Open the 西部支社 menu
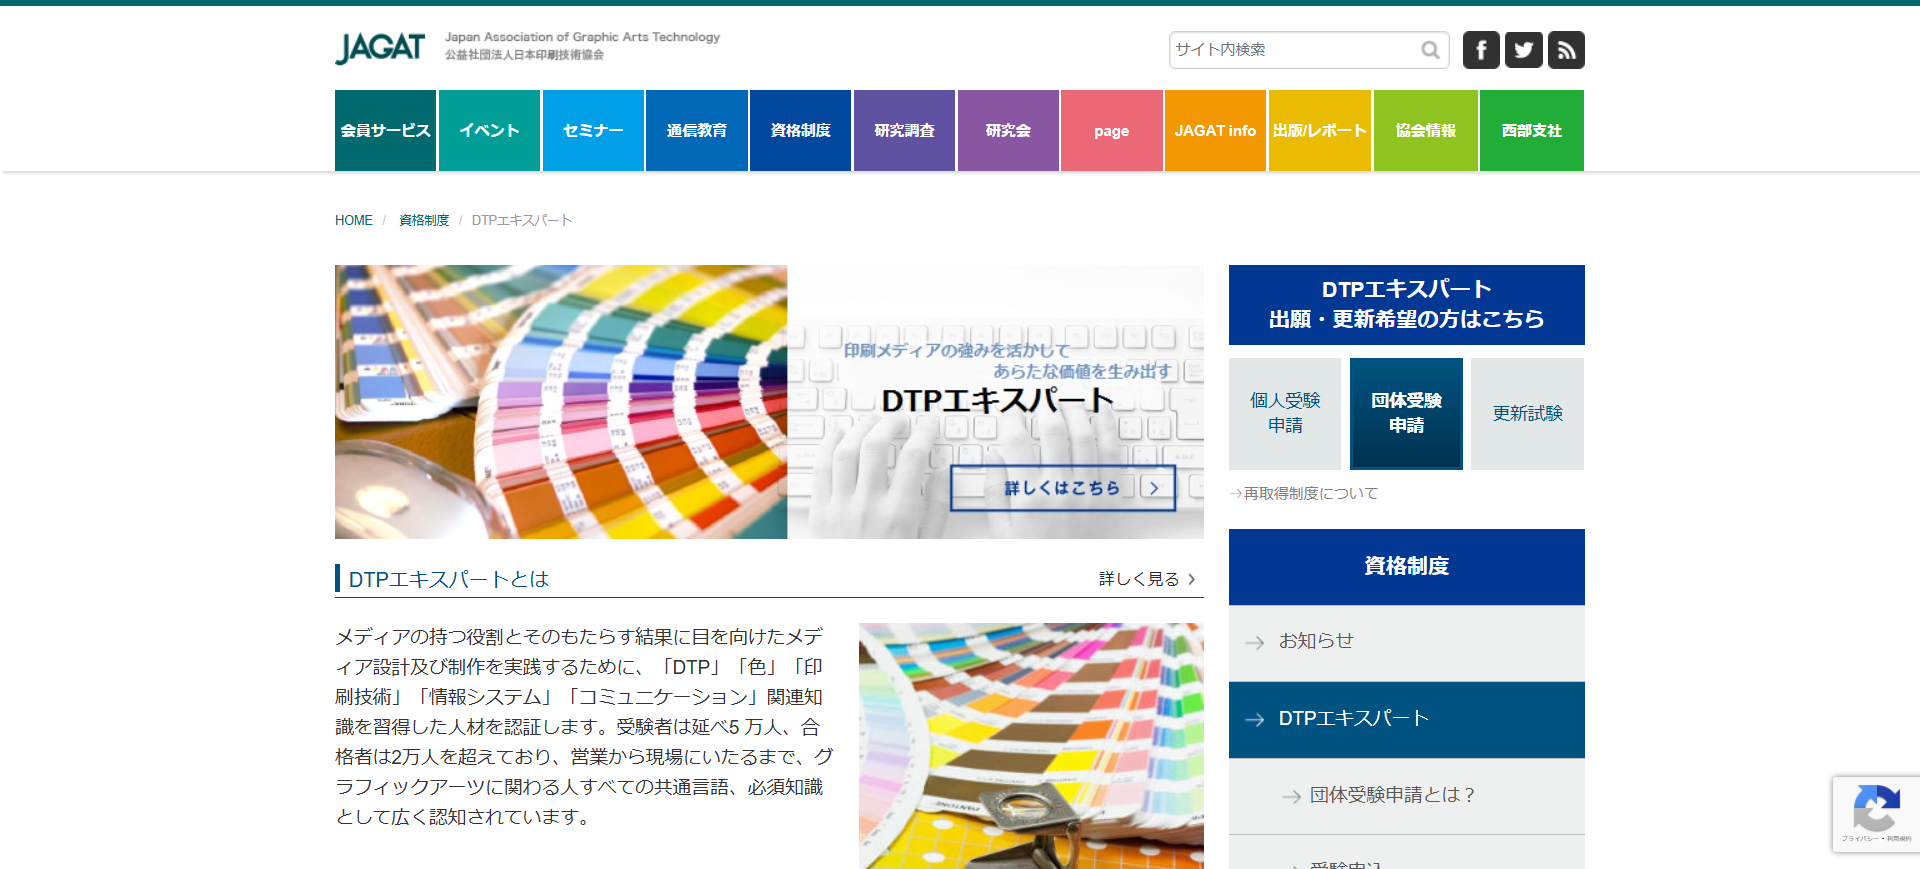Screen dimensions: 1920x869 pyautogui.click(x=1532, y=130)
